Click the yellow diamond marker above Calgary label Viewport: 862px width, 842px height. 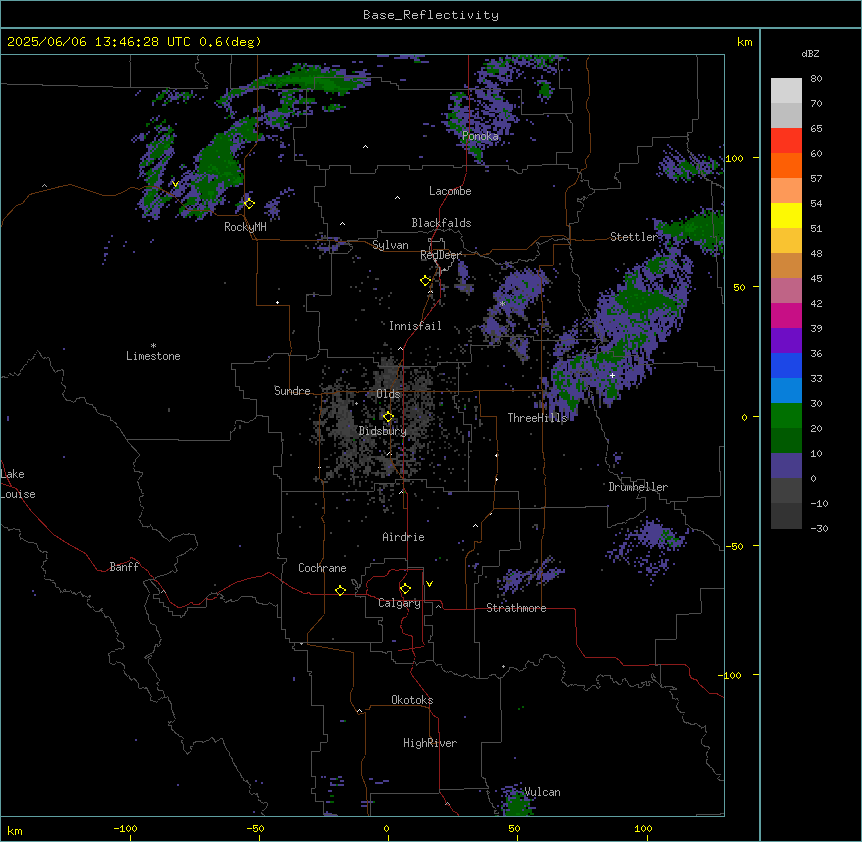pyautogui.click(x=405, y=589)
